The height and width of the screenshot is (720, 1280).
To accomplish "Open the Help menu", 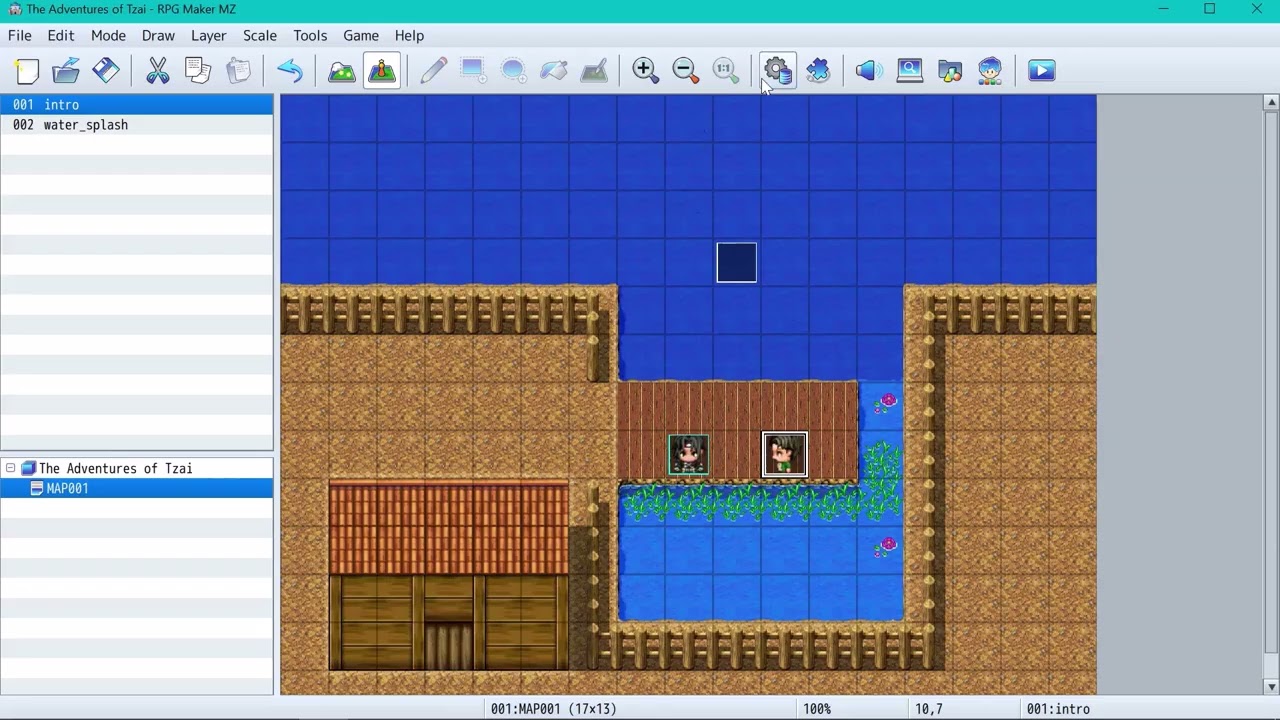I will tap(409, 36).
